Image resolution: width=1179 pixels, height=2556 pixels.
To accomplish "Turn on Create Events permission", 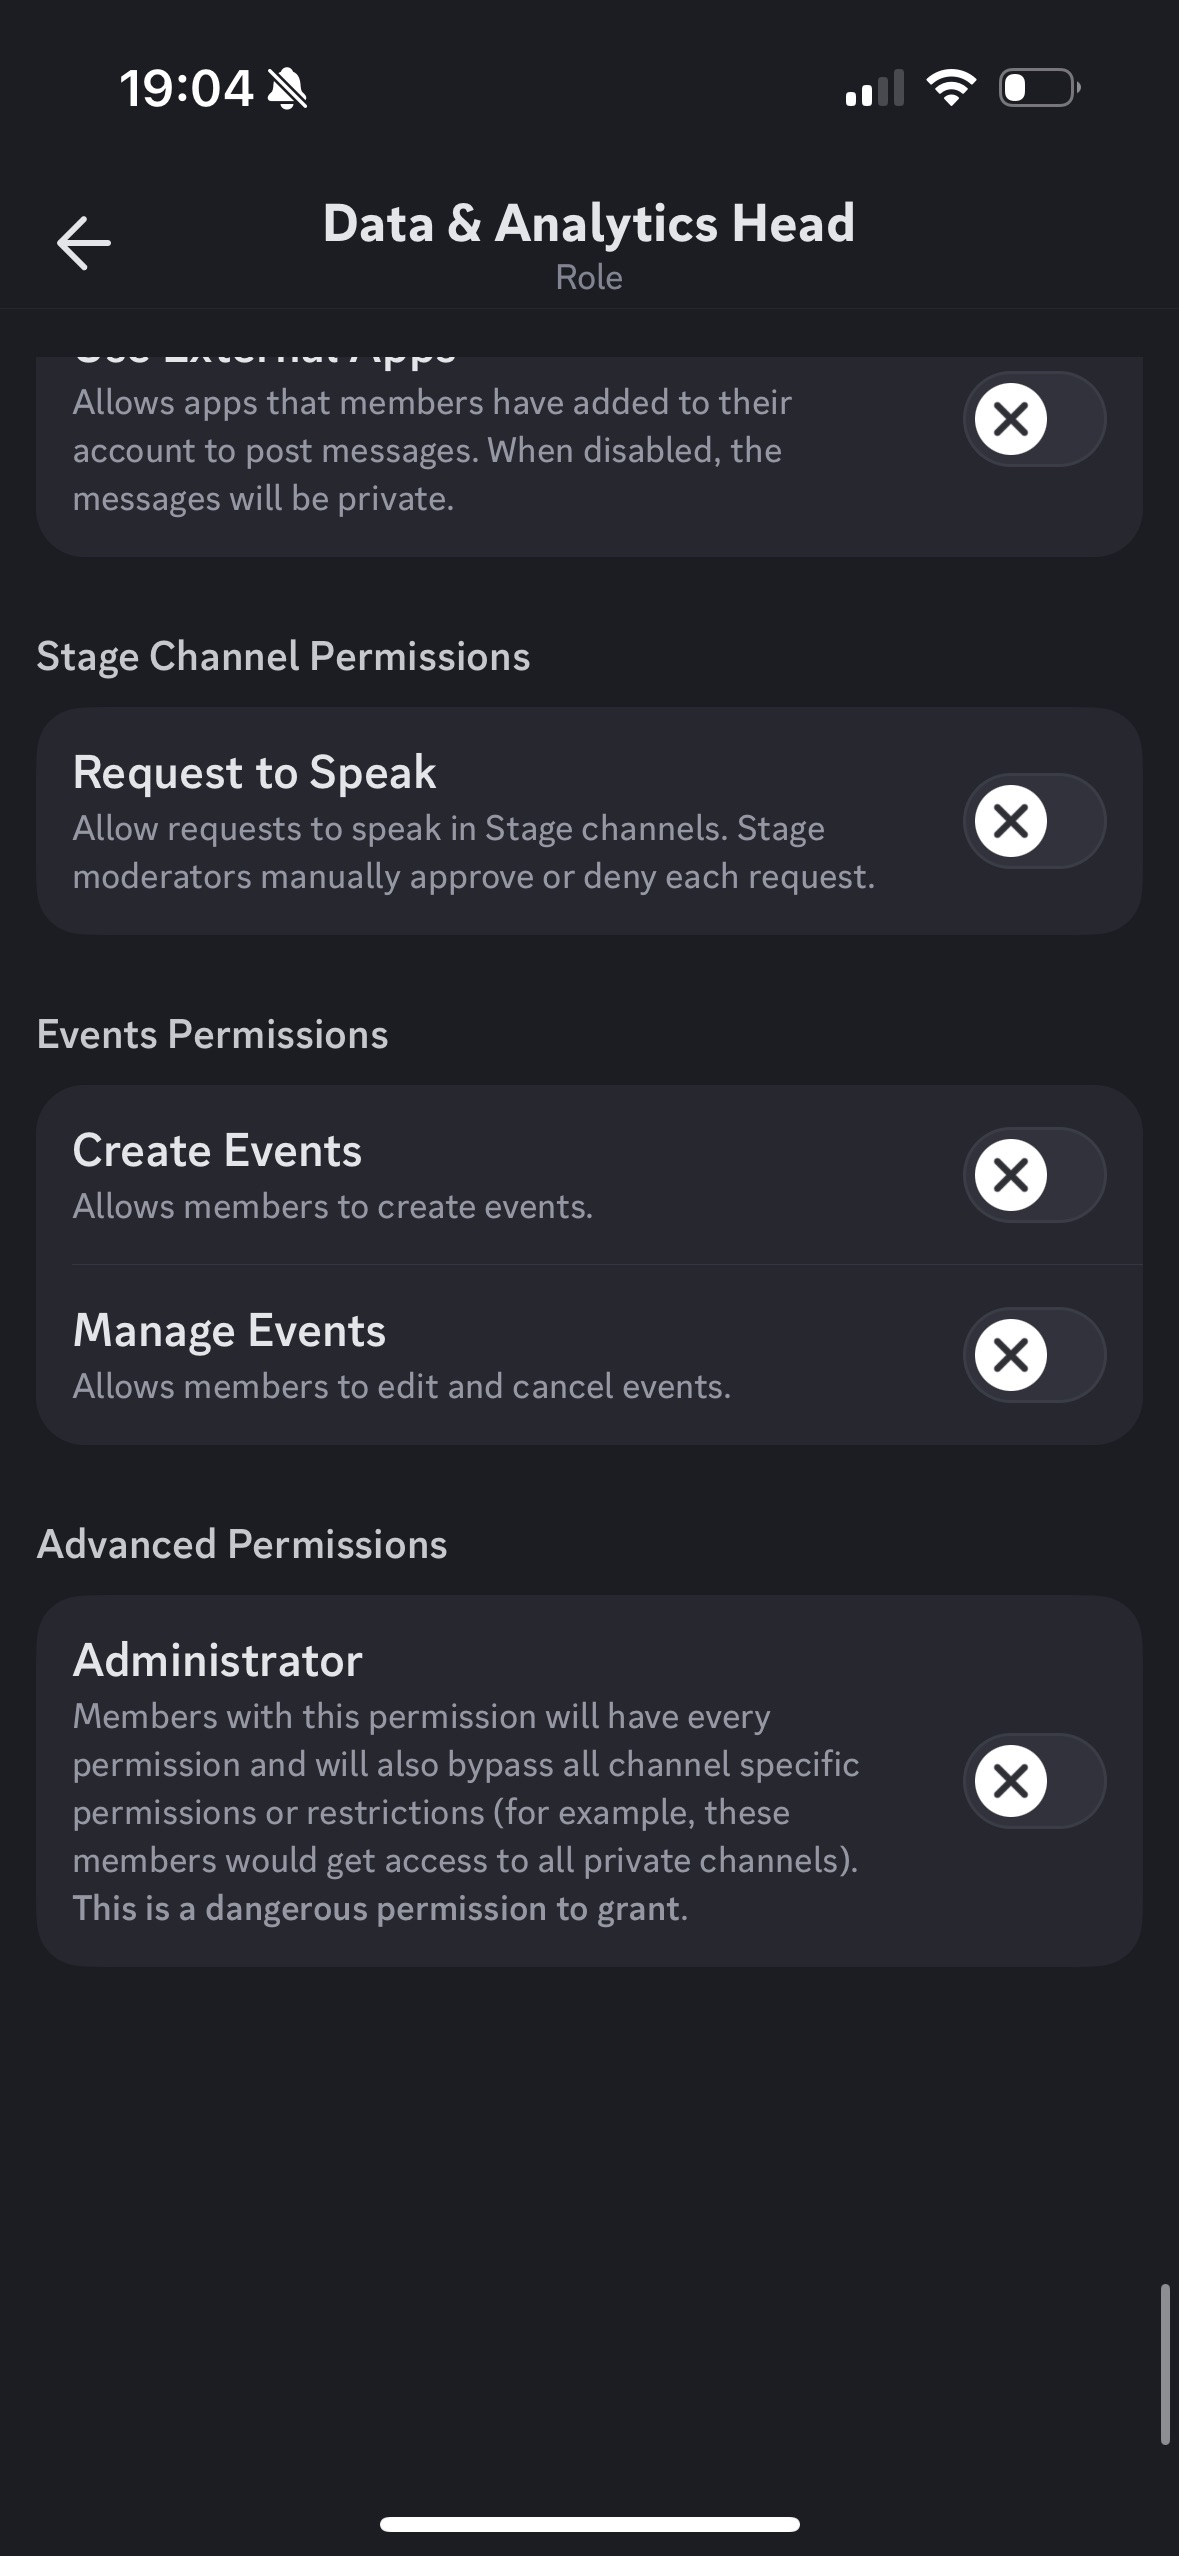I will click(x=1034, y=1175).
